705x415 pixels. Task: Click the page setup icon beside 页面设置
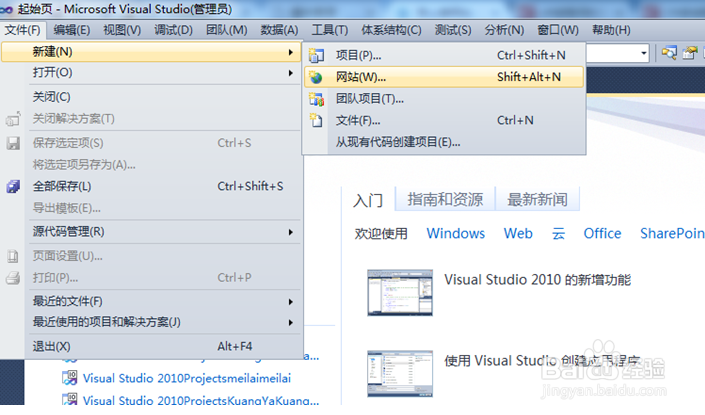coord(13,256)
